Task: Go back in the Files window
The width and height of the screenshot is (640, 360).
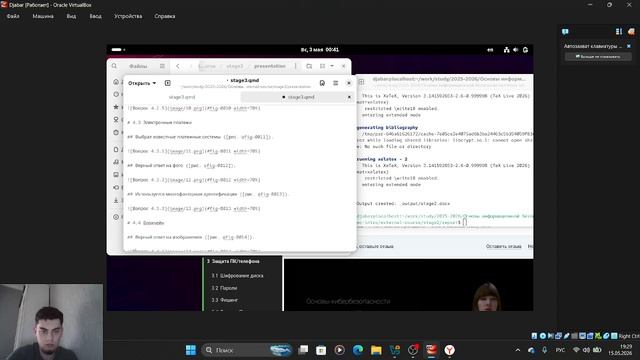Action: tap(178, 66)
